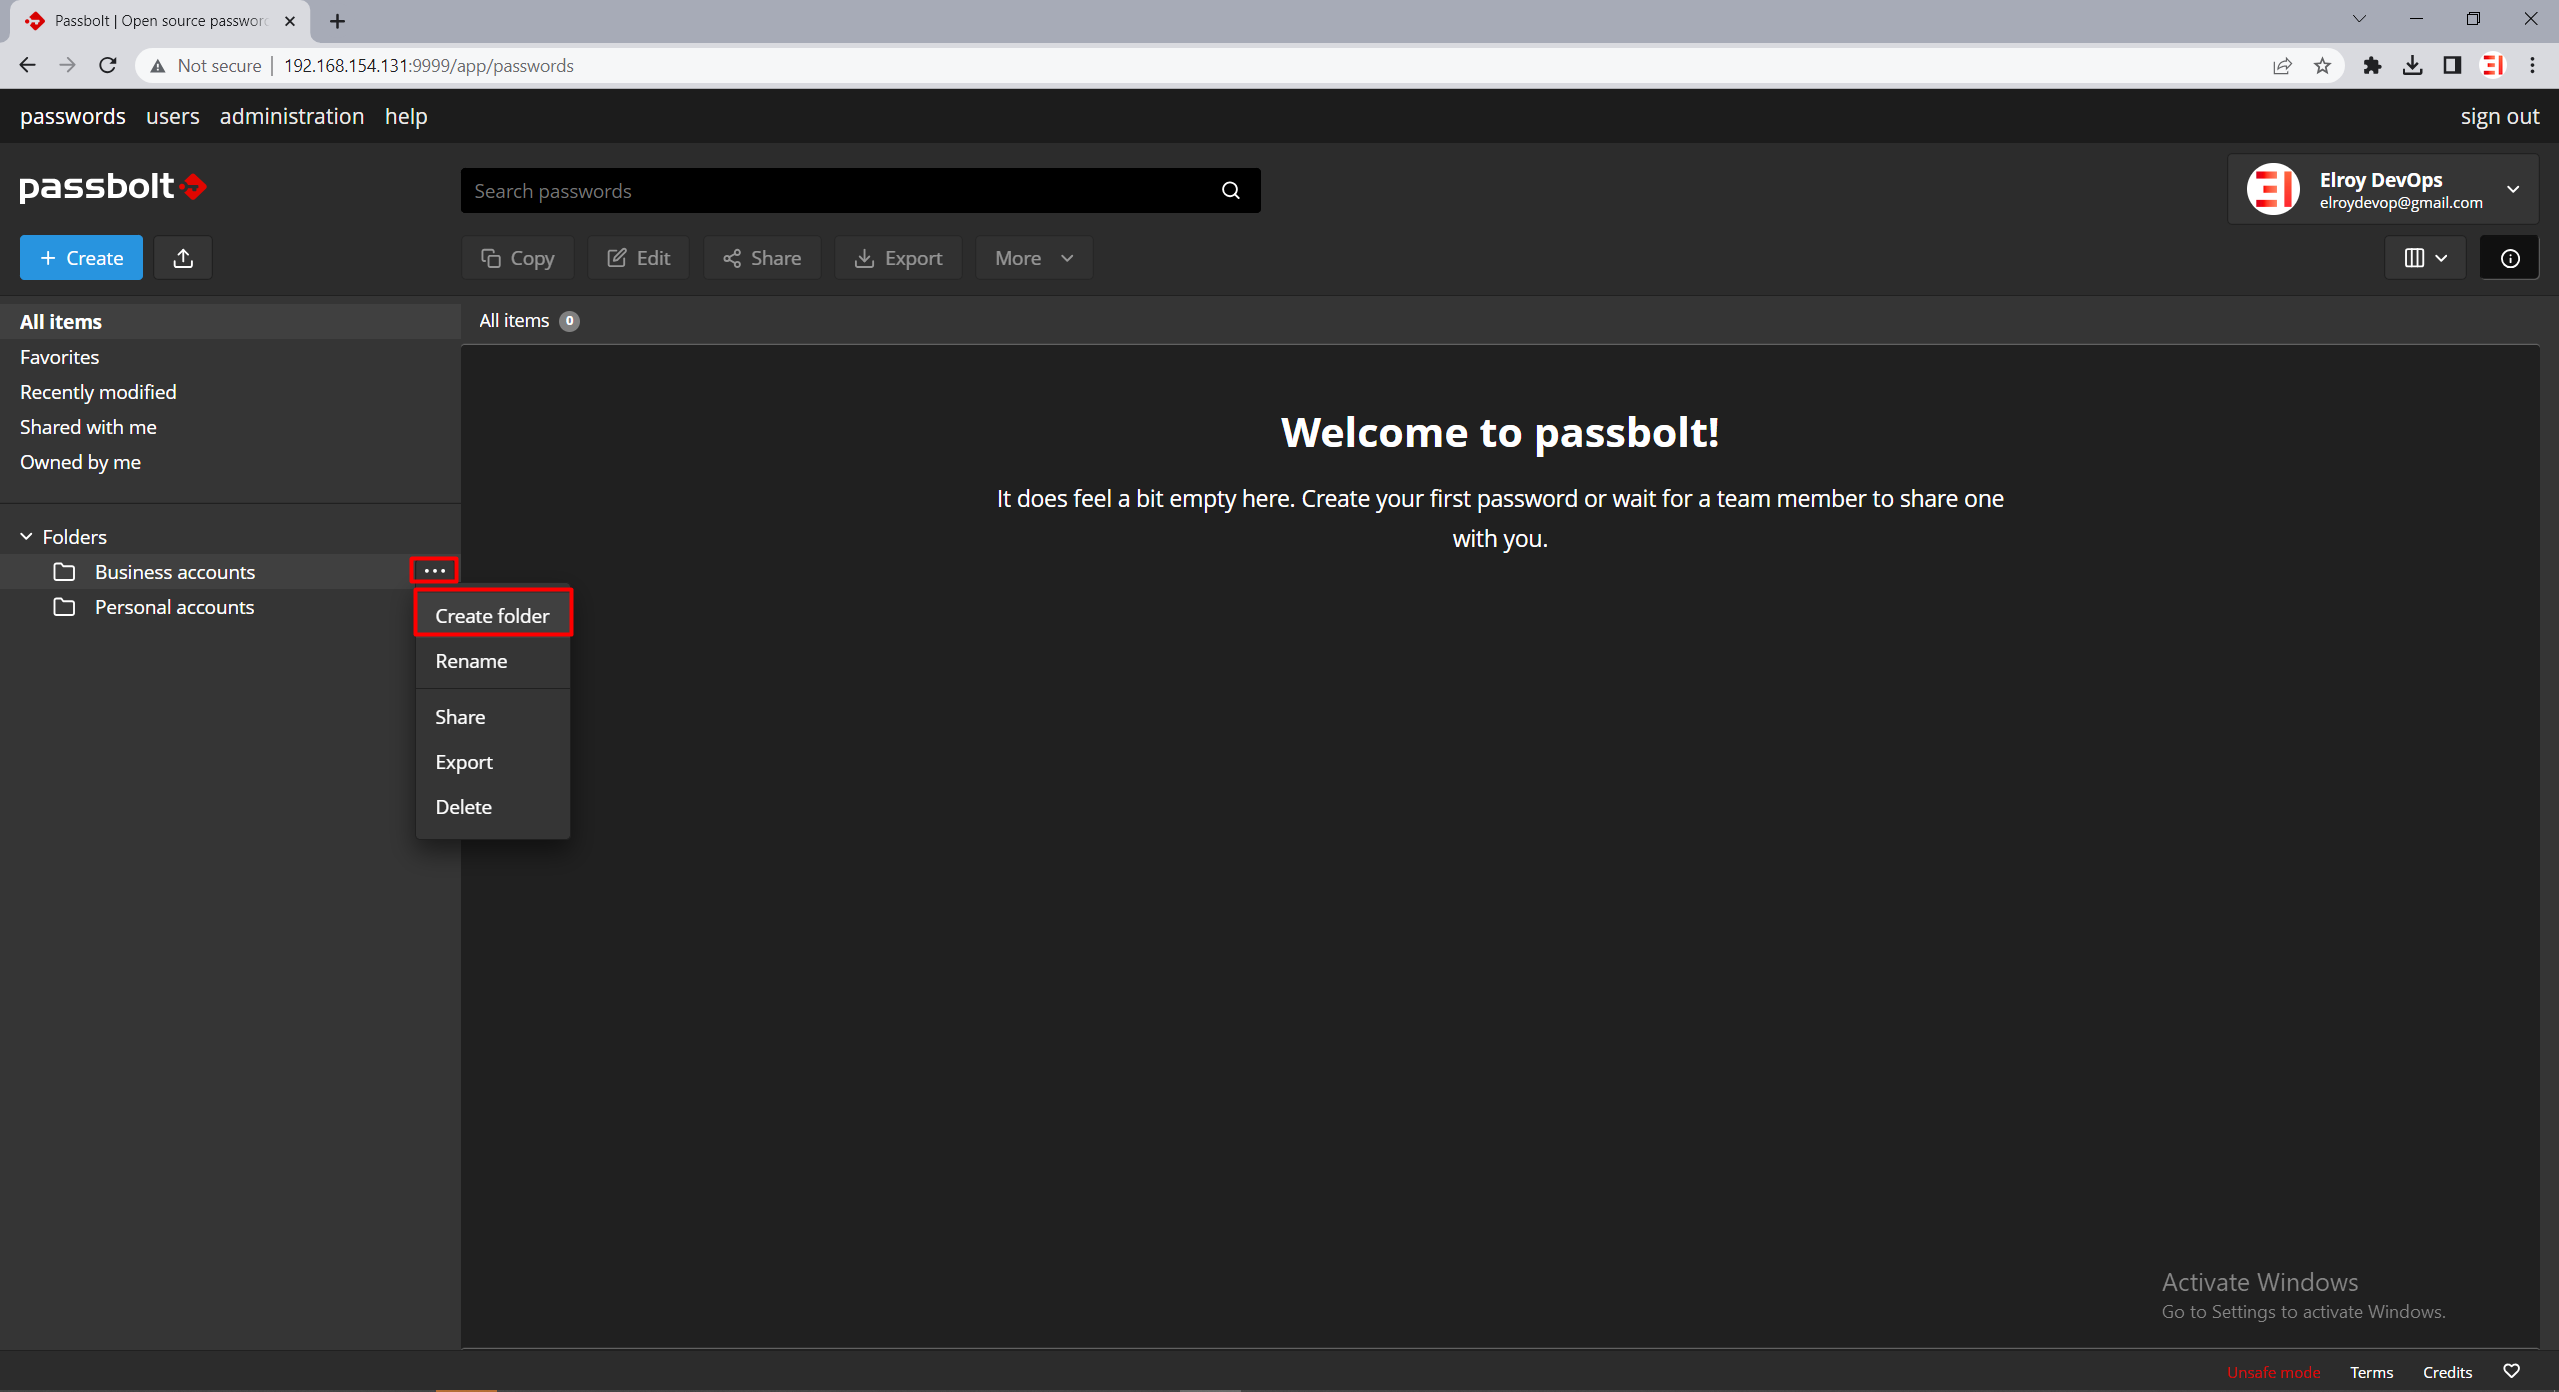Open the users top menu
2559x1392 pixels.
tap(173, 117)
